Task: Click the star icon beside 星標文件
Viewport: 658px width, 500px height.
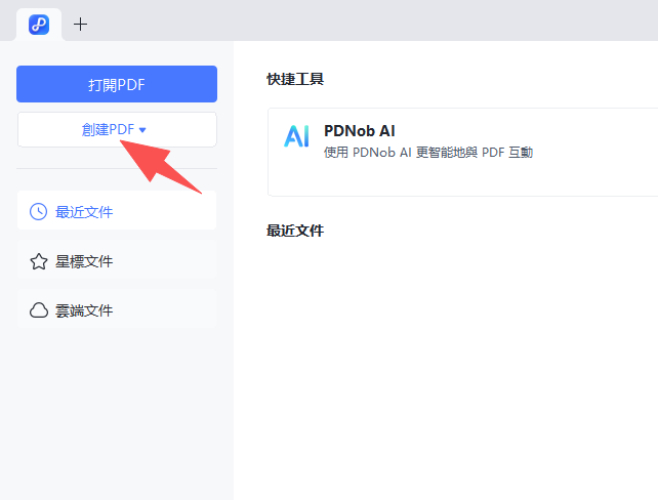Action: pos(39,261)
